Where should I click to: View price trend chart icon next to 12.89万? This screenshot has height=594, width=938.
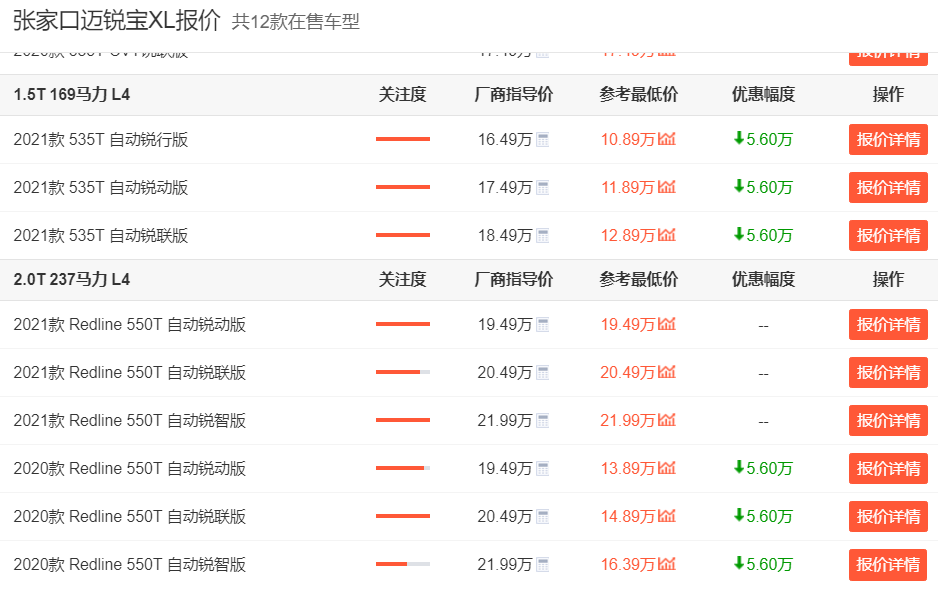tap(666, 234)
